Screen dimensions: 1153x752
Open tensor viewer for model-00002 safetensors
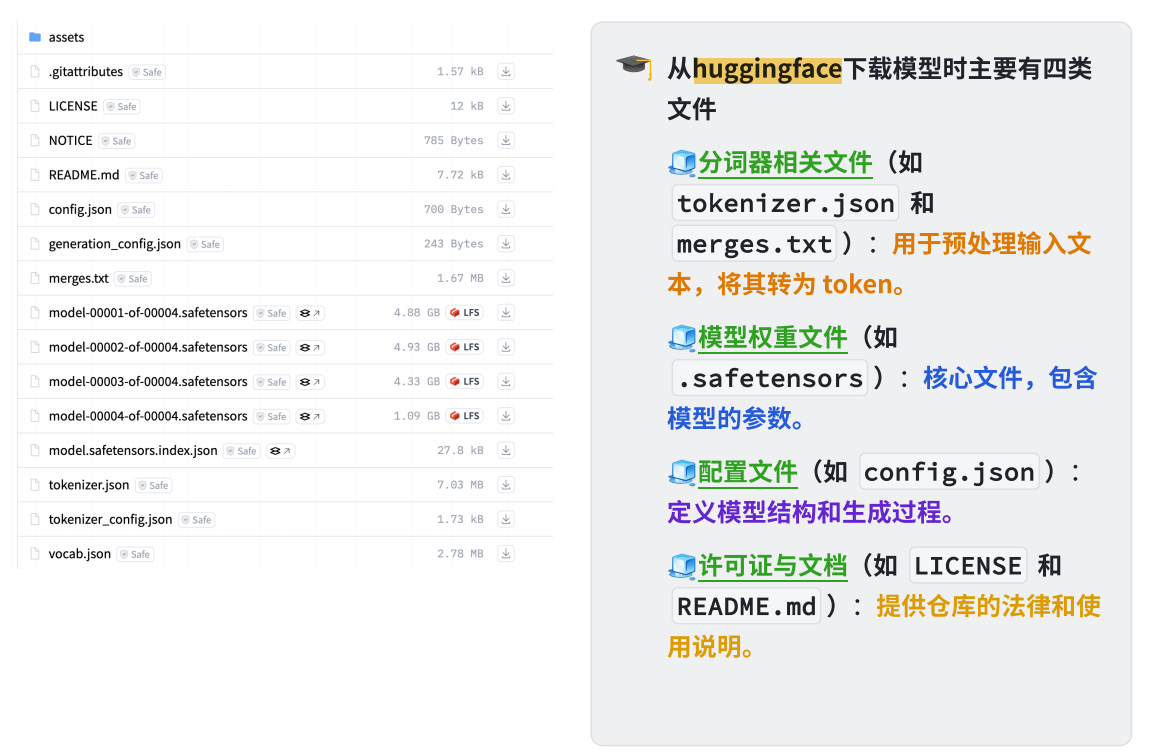tap(310, 348)
